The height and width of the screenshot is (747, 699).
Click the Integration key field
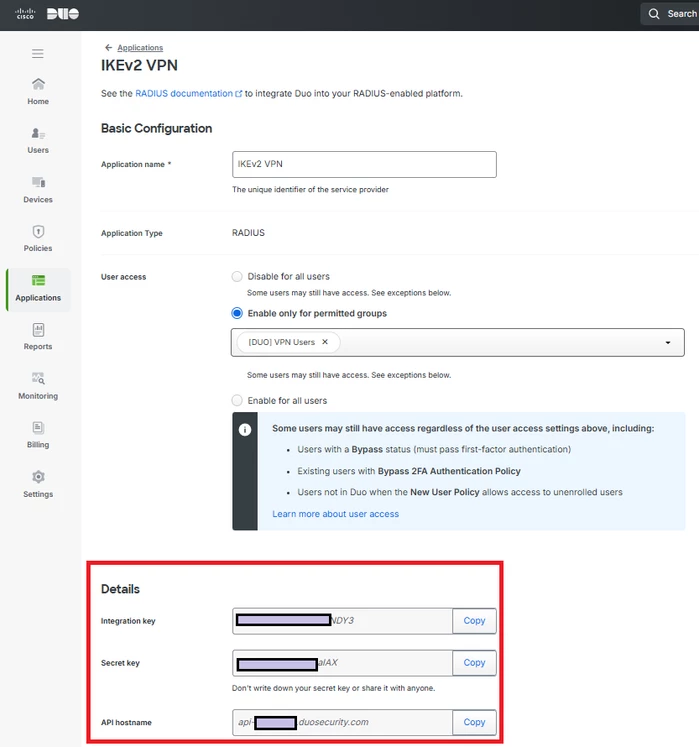point(342,621)
